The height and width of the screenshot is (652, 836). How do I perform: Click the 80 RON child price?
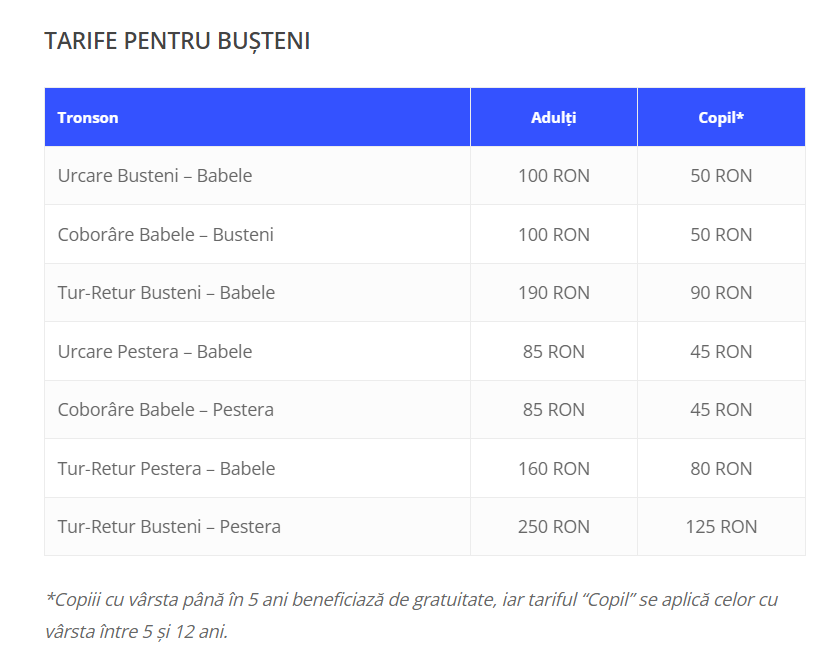pyautogui.click(x=721, y=469)
